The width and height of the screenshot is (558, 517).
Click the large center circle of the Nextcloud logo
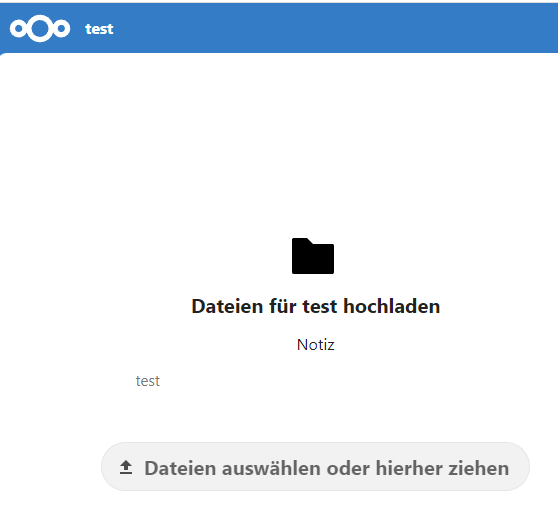[40, 28]
